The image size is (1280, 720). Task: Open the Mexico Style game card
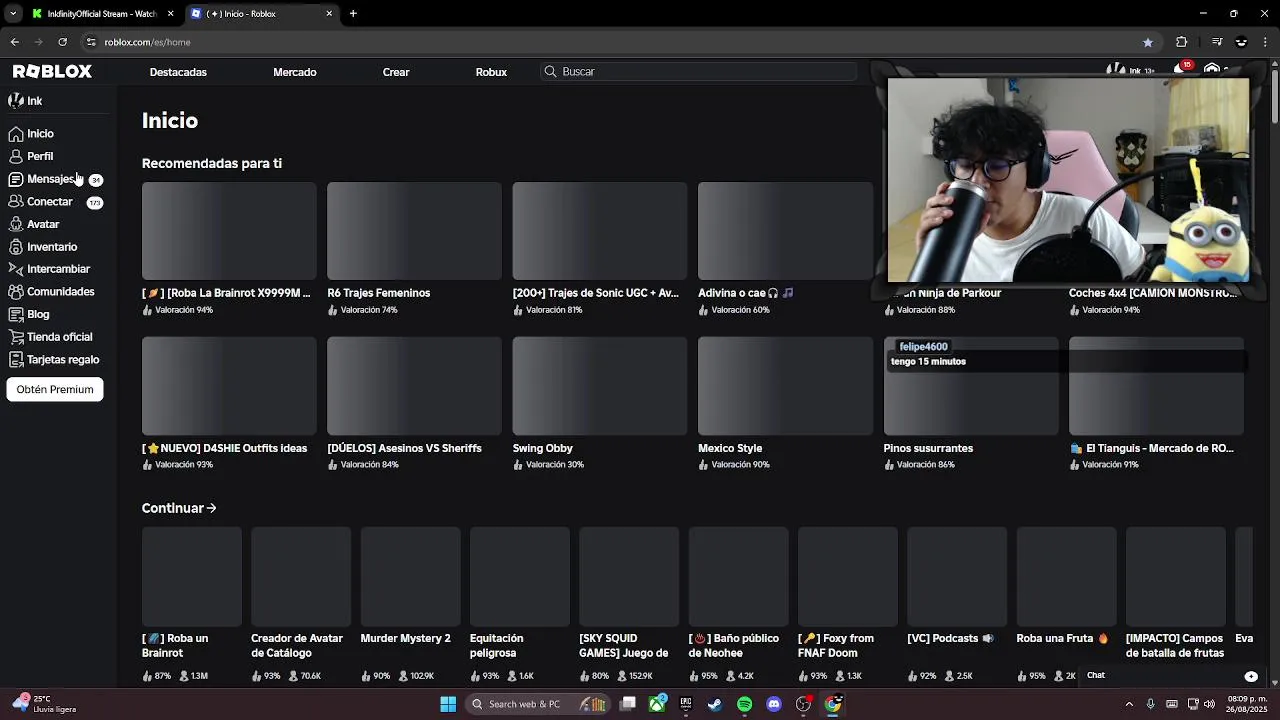(785, 404)
